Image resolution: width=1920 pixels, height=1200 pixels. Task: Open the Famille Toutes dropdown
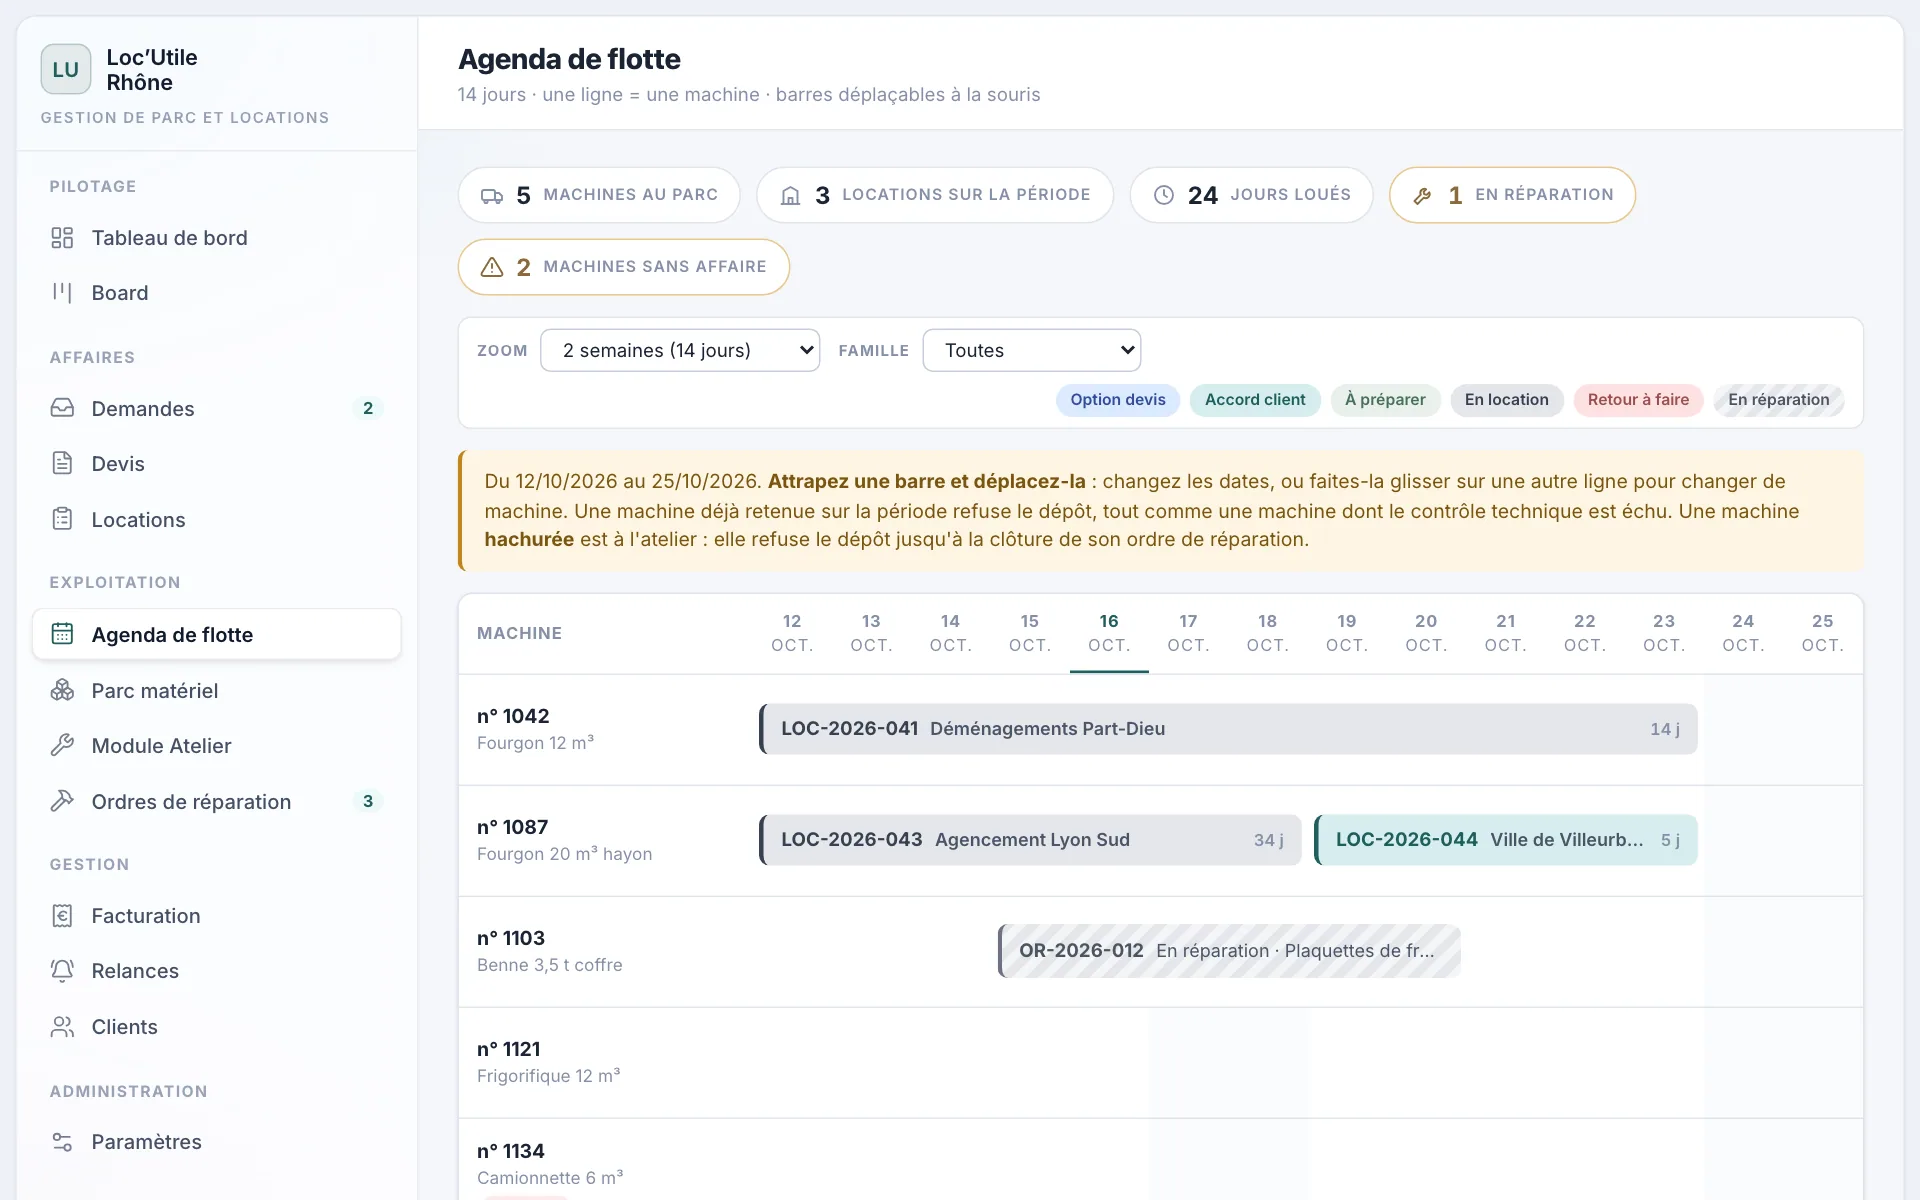pos(1031,350)
